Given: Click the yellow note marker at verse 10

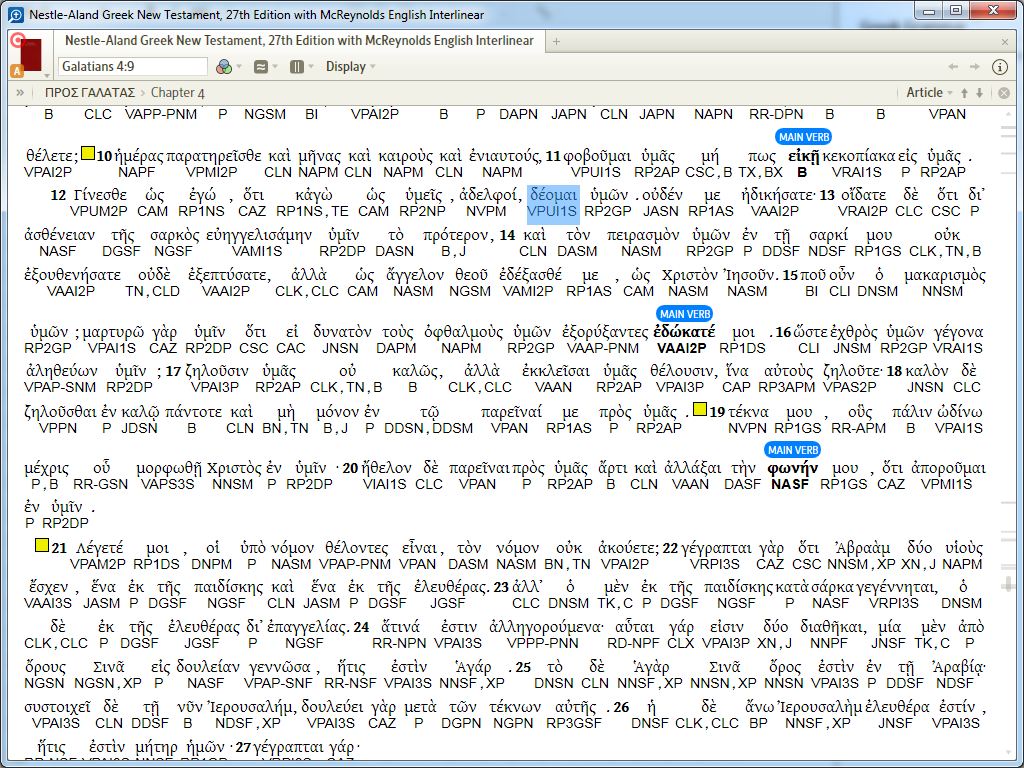Looking at the screenshot, I should click(88, 154).
